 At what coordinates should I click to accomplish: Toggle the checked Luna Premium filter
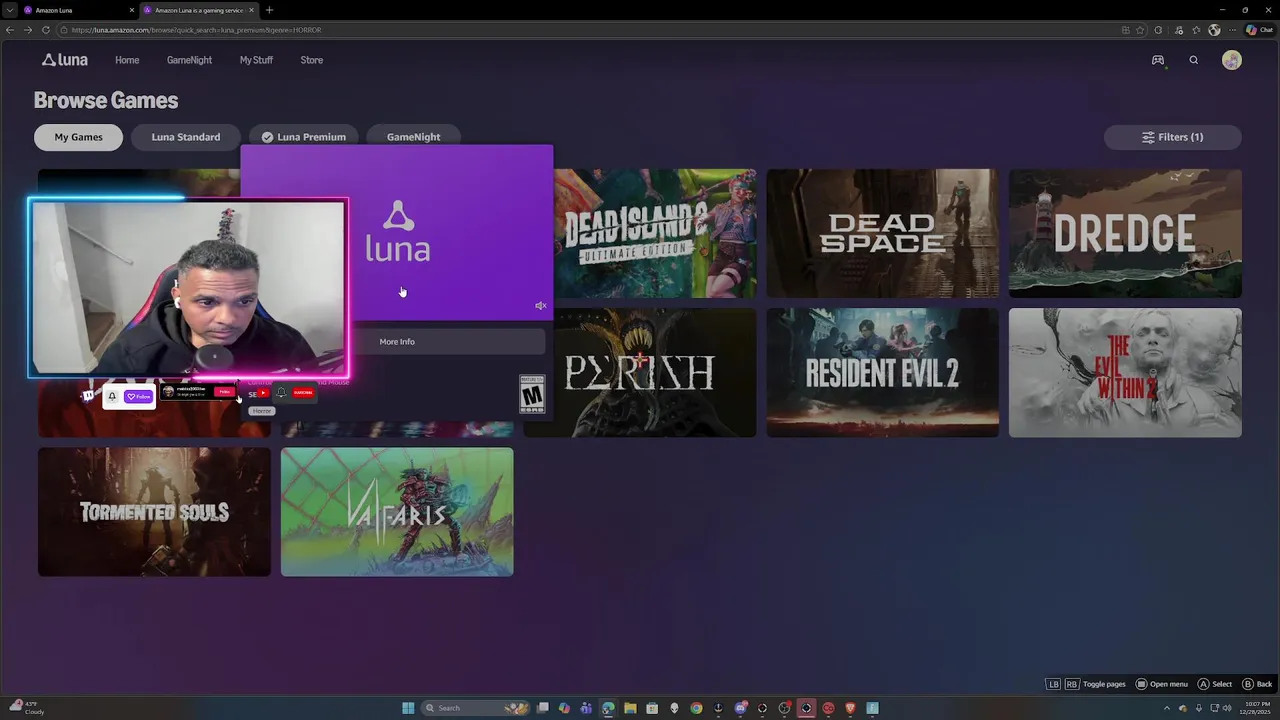[x=304, y=137]
